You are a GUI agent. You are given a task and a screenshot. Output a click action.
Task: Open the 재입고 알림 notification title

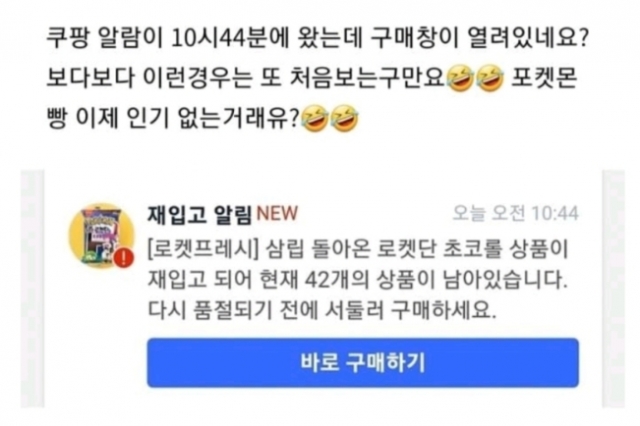[200, 214]
